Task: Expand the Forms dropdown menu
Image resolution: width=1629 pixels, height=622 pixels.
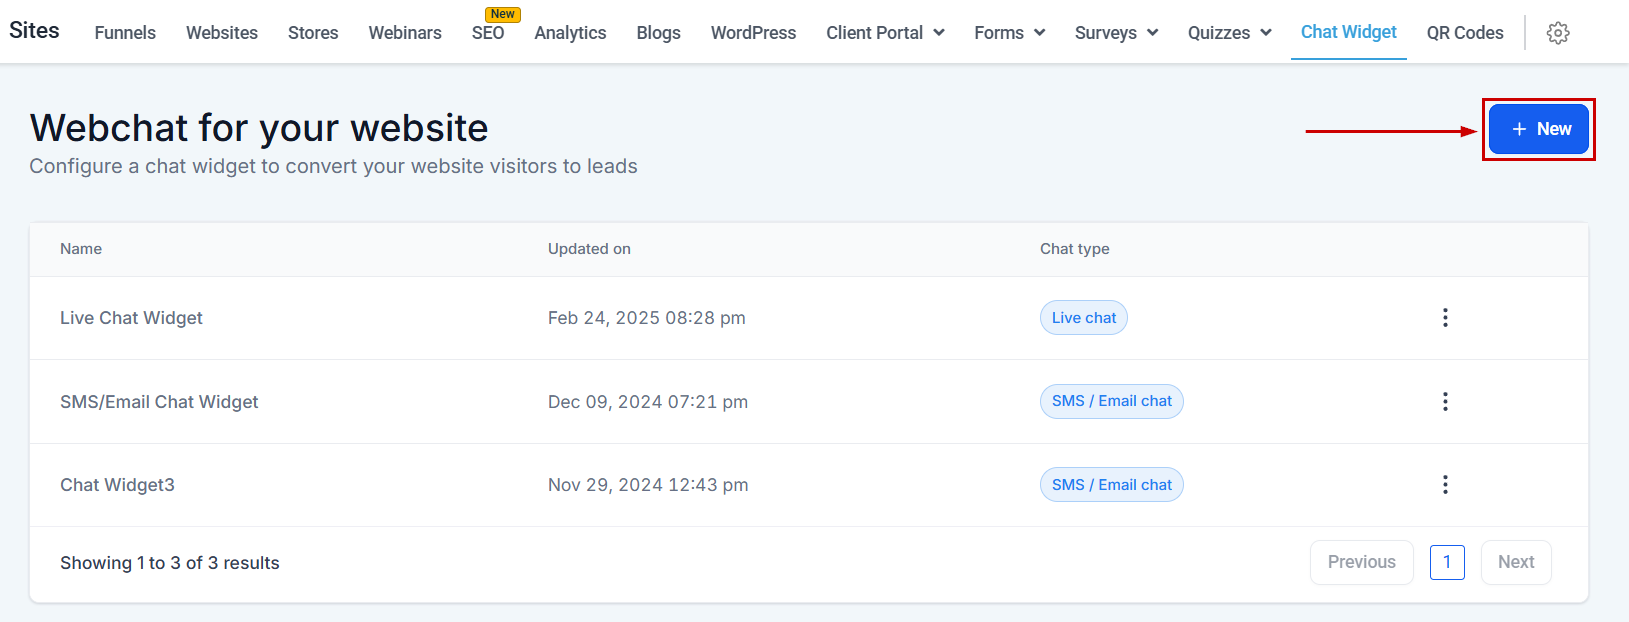Action: 1009,33
